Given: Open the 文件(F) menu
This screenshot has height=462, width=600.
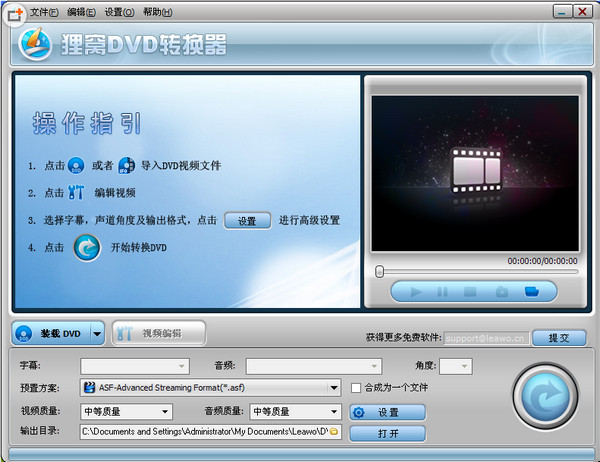Looking at the screenshot, I should tap(44, 12).
